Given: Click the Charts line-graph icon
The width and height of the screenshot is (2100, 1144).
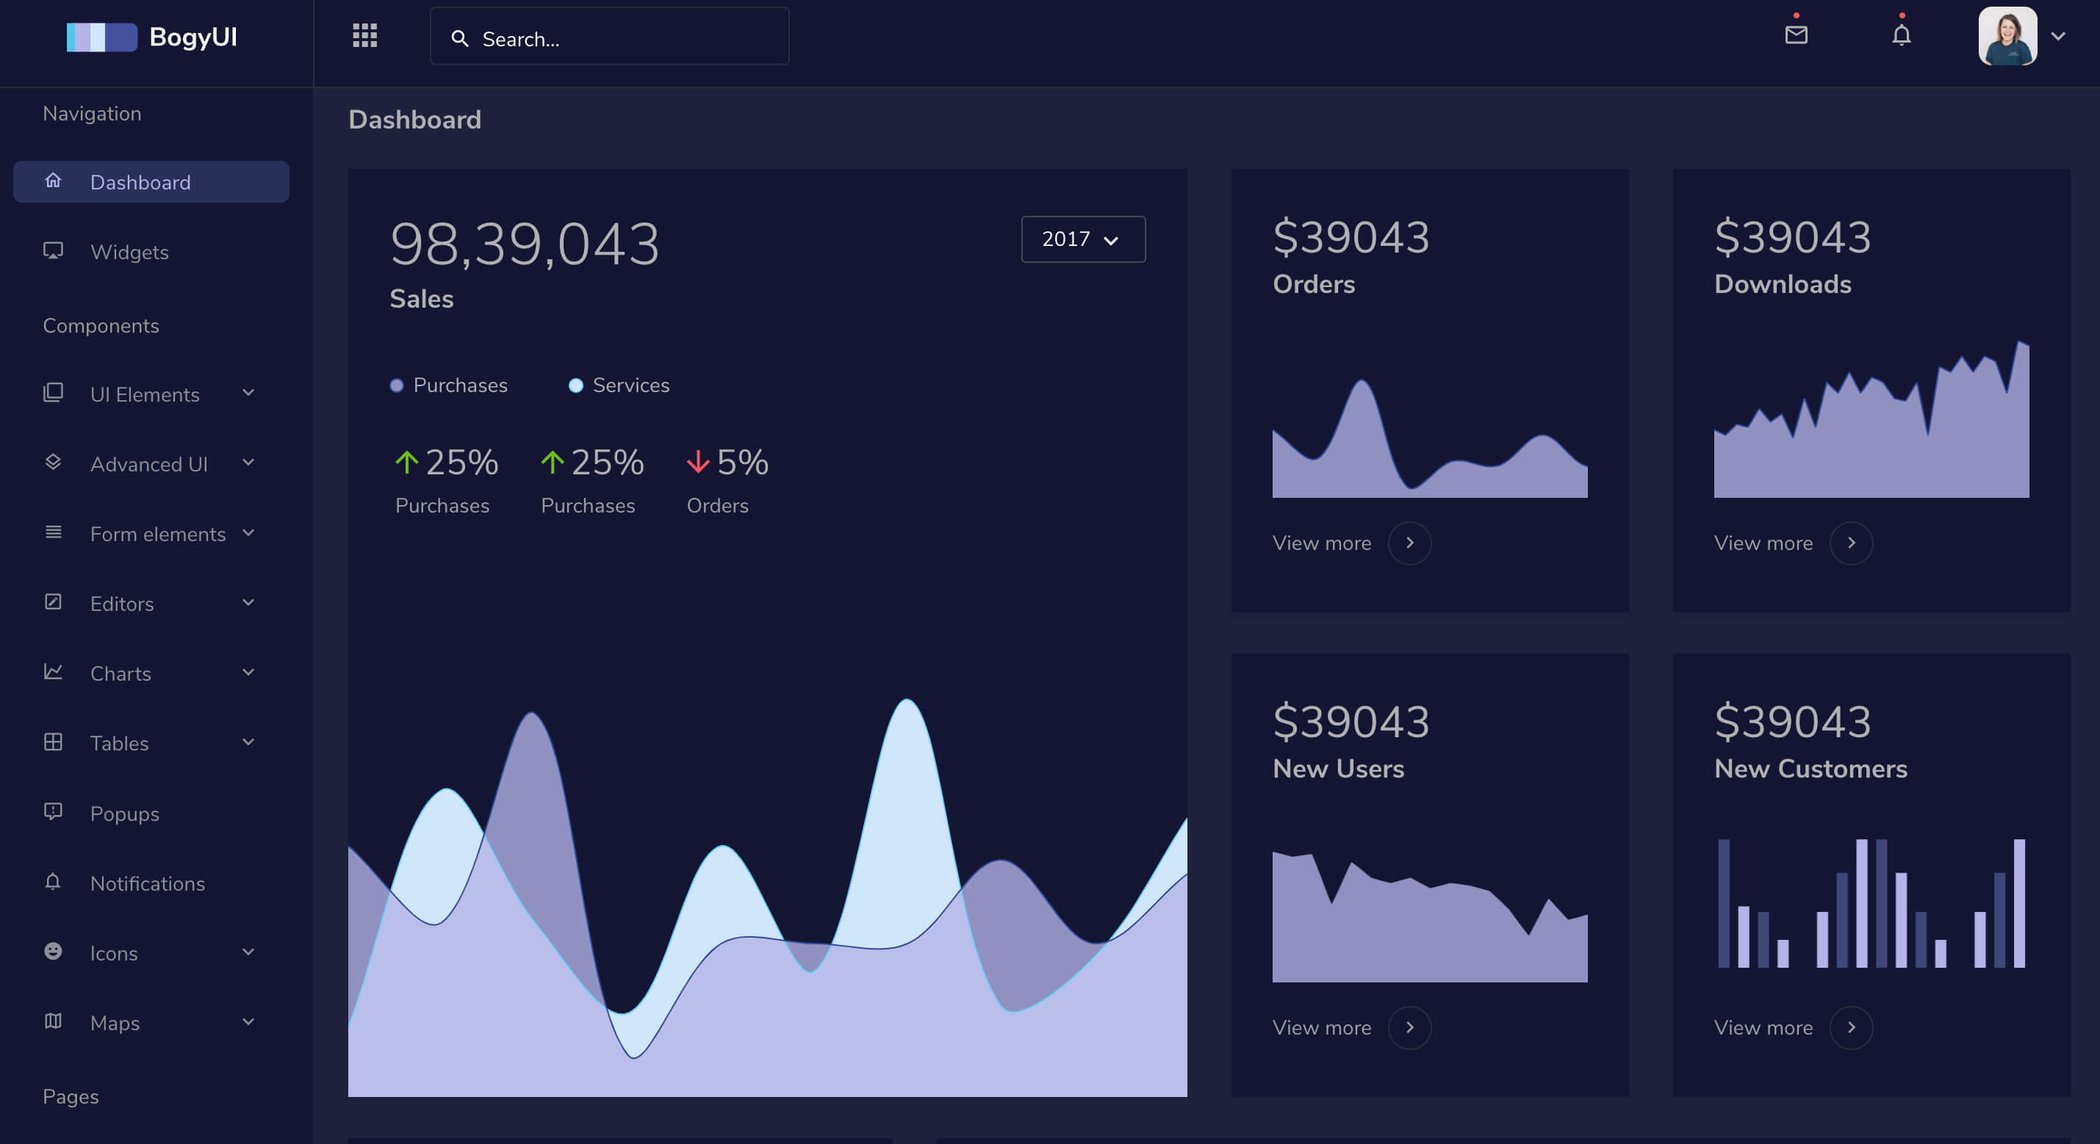Looking at the screenshot, I should pos(53,672).
